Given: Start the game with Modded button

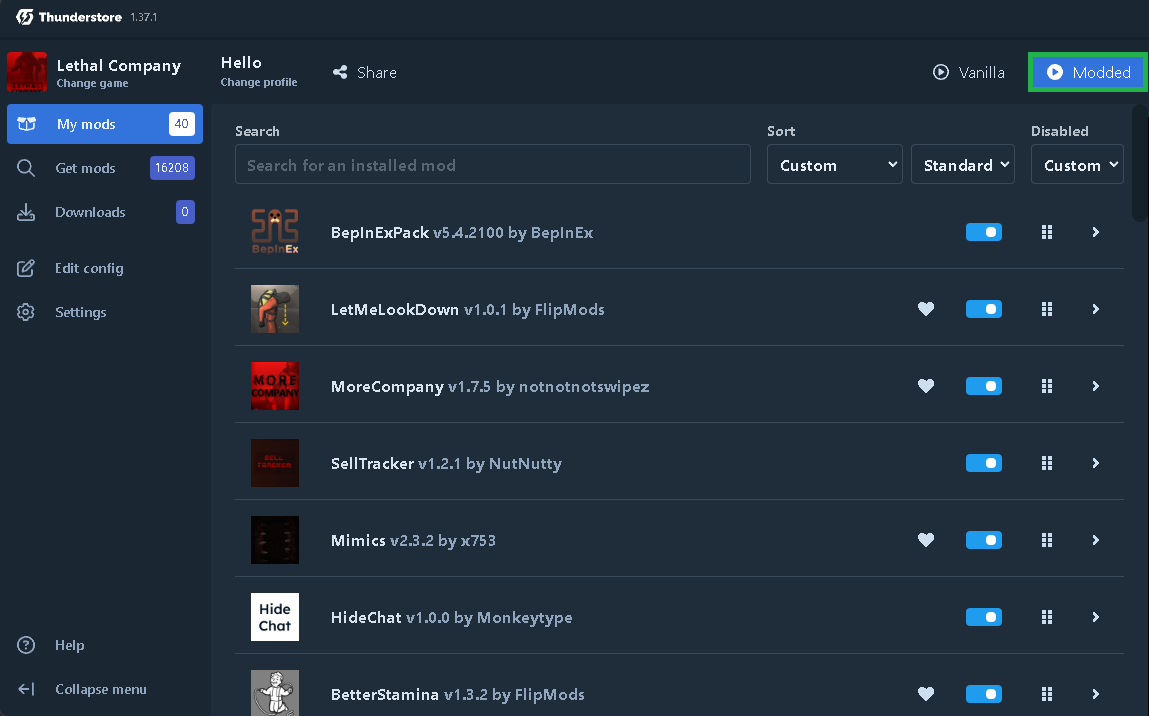Looking at the screenshot, I should click(x=1088, y=72).
